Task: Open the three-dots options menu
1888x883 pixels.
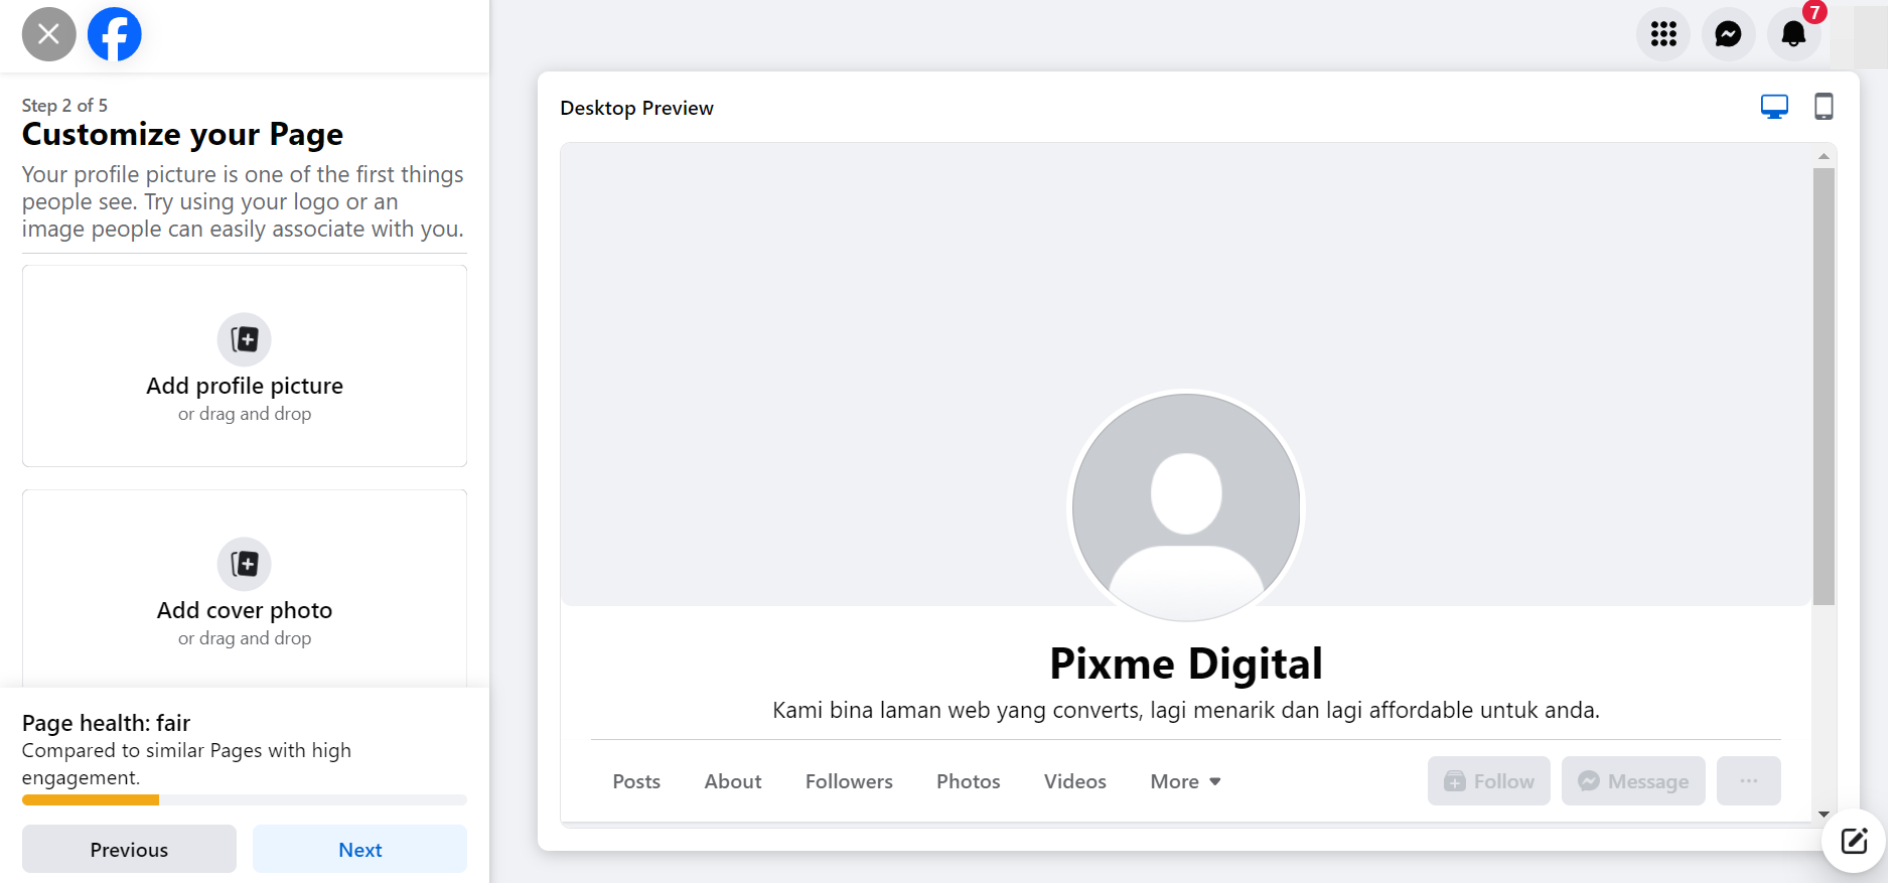Action: [x=1748, y=781]
